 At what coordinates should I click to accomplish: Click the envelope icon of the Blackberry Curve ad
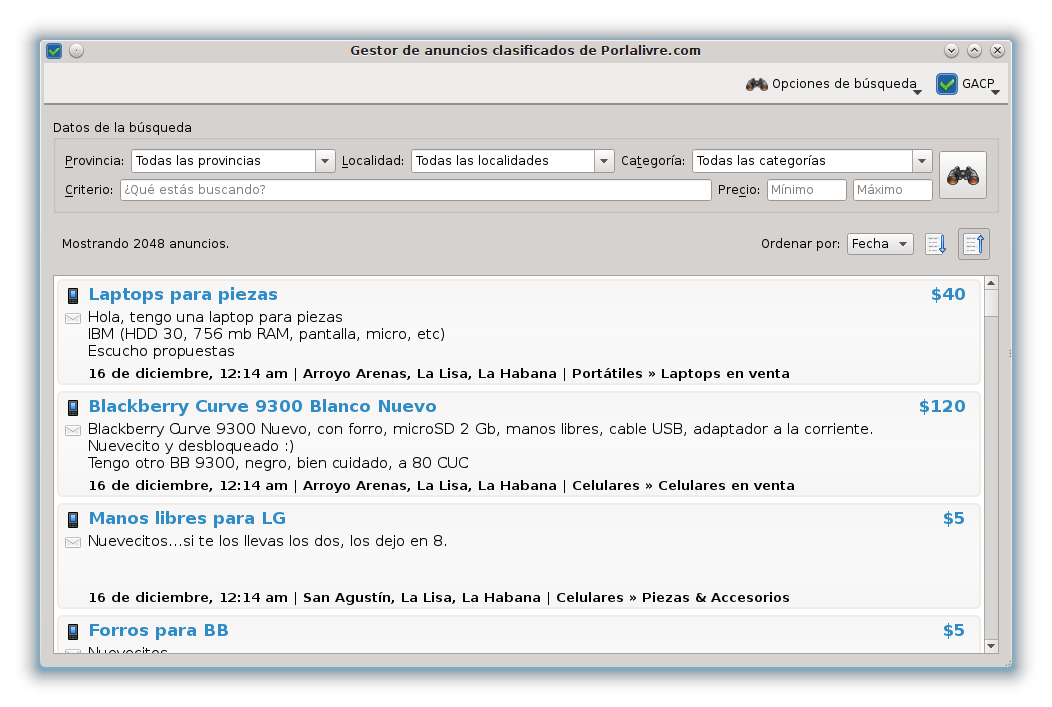(72, 430)
